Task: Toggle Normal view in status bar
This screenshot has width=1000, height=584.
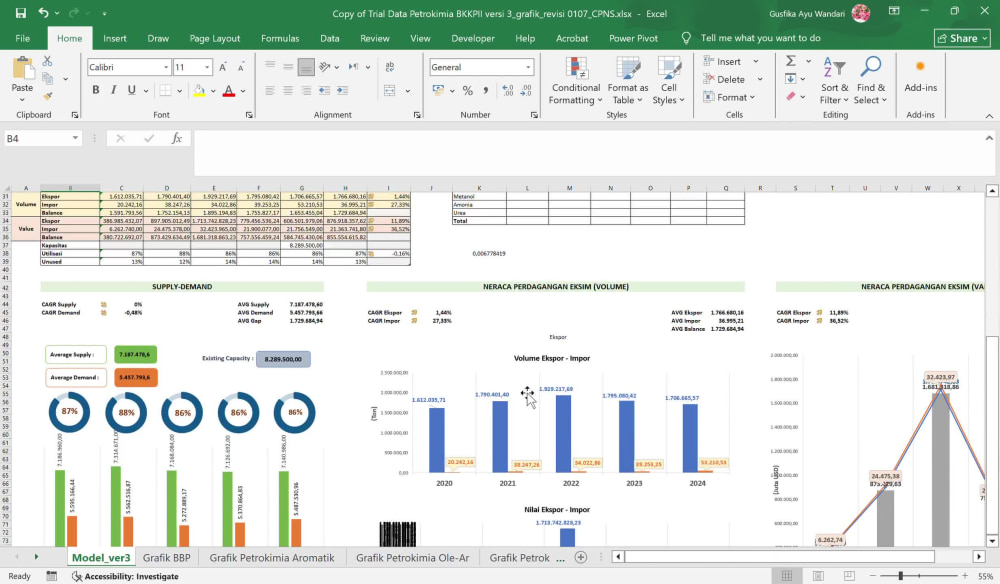Action: pos(787,576)
